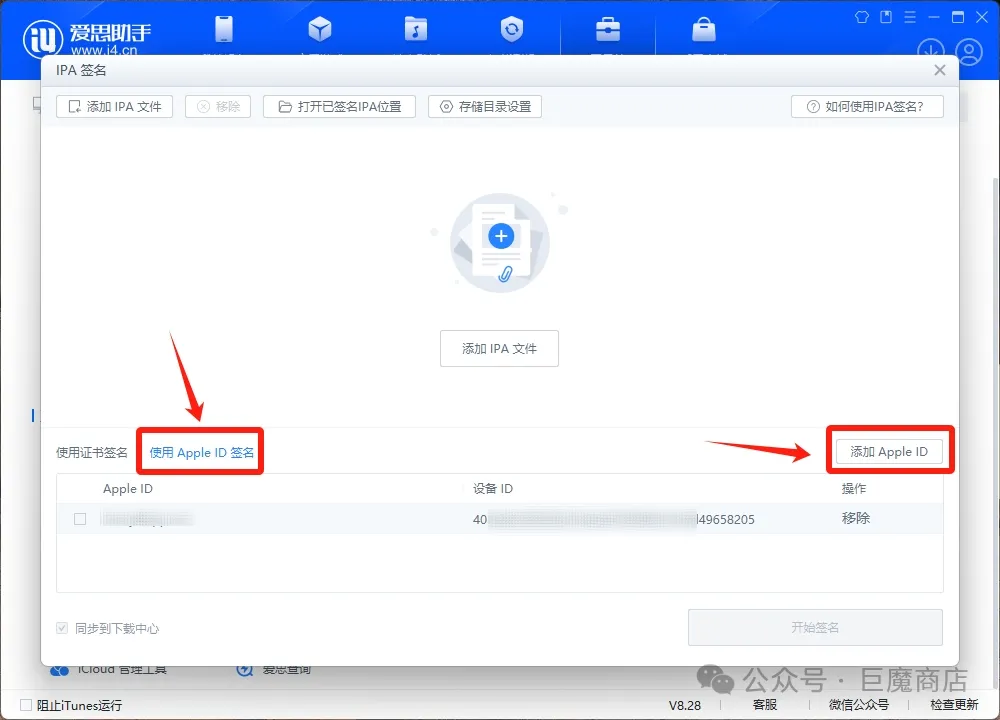Click device ID cell ending 49658205
Screen dimensions: 1000x720
[x=614, y=519]
